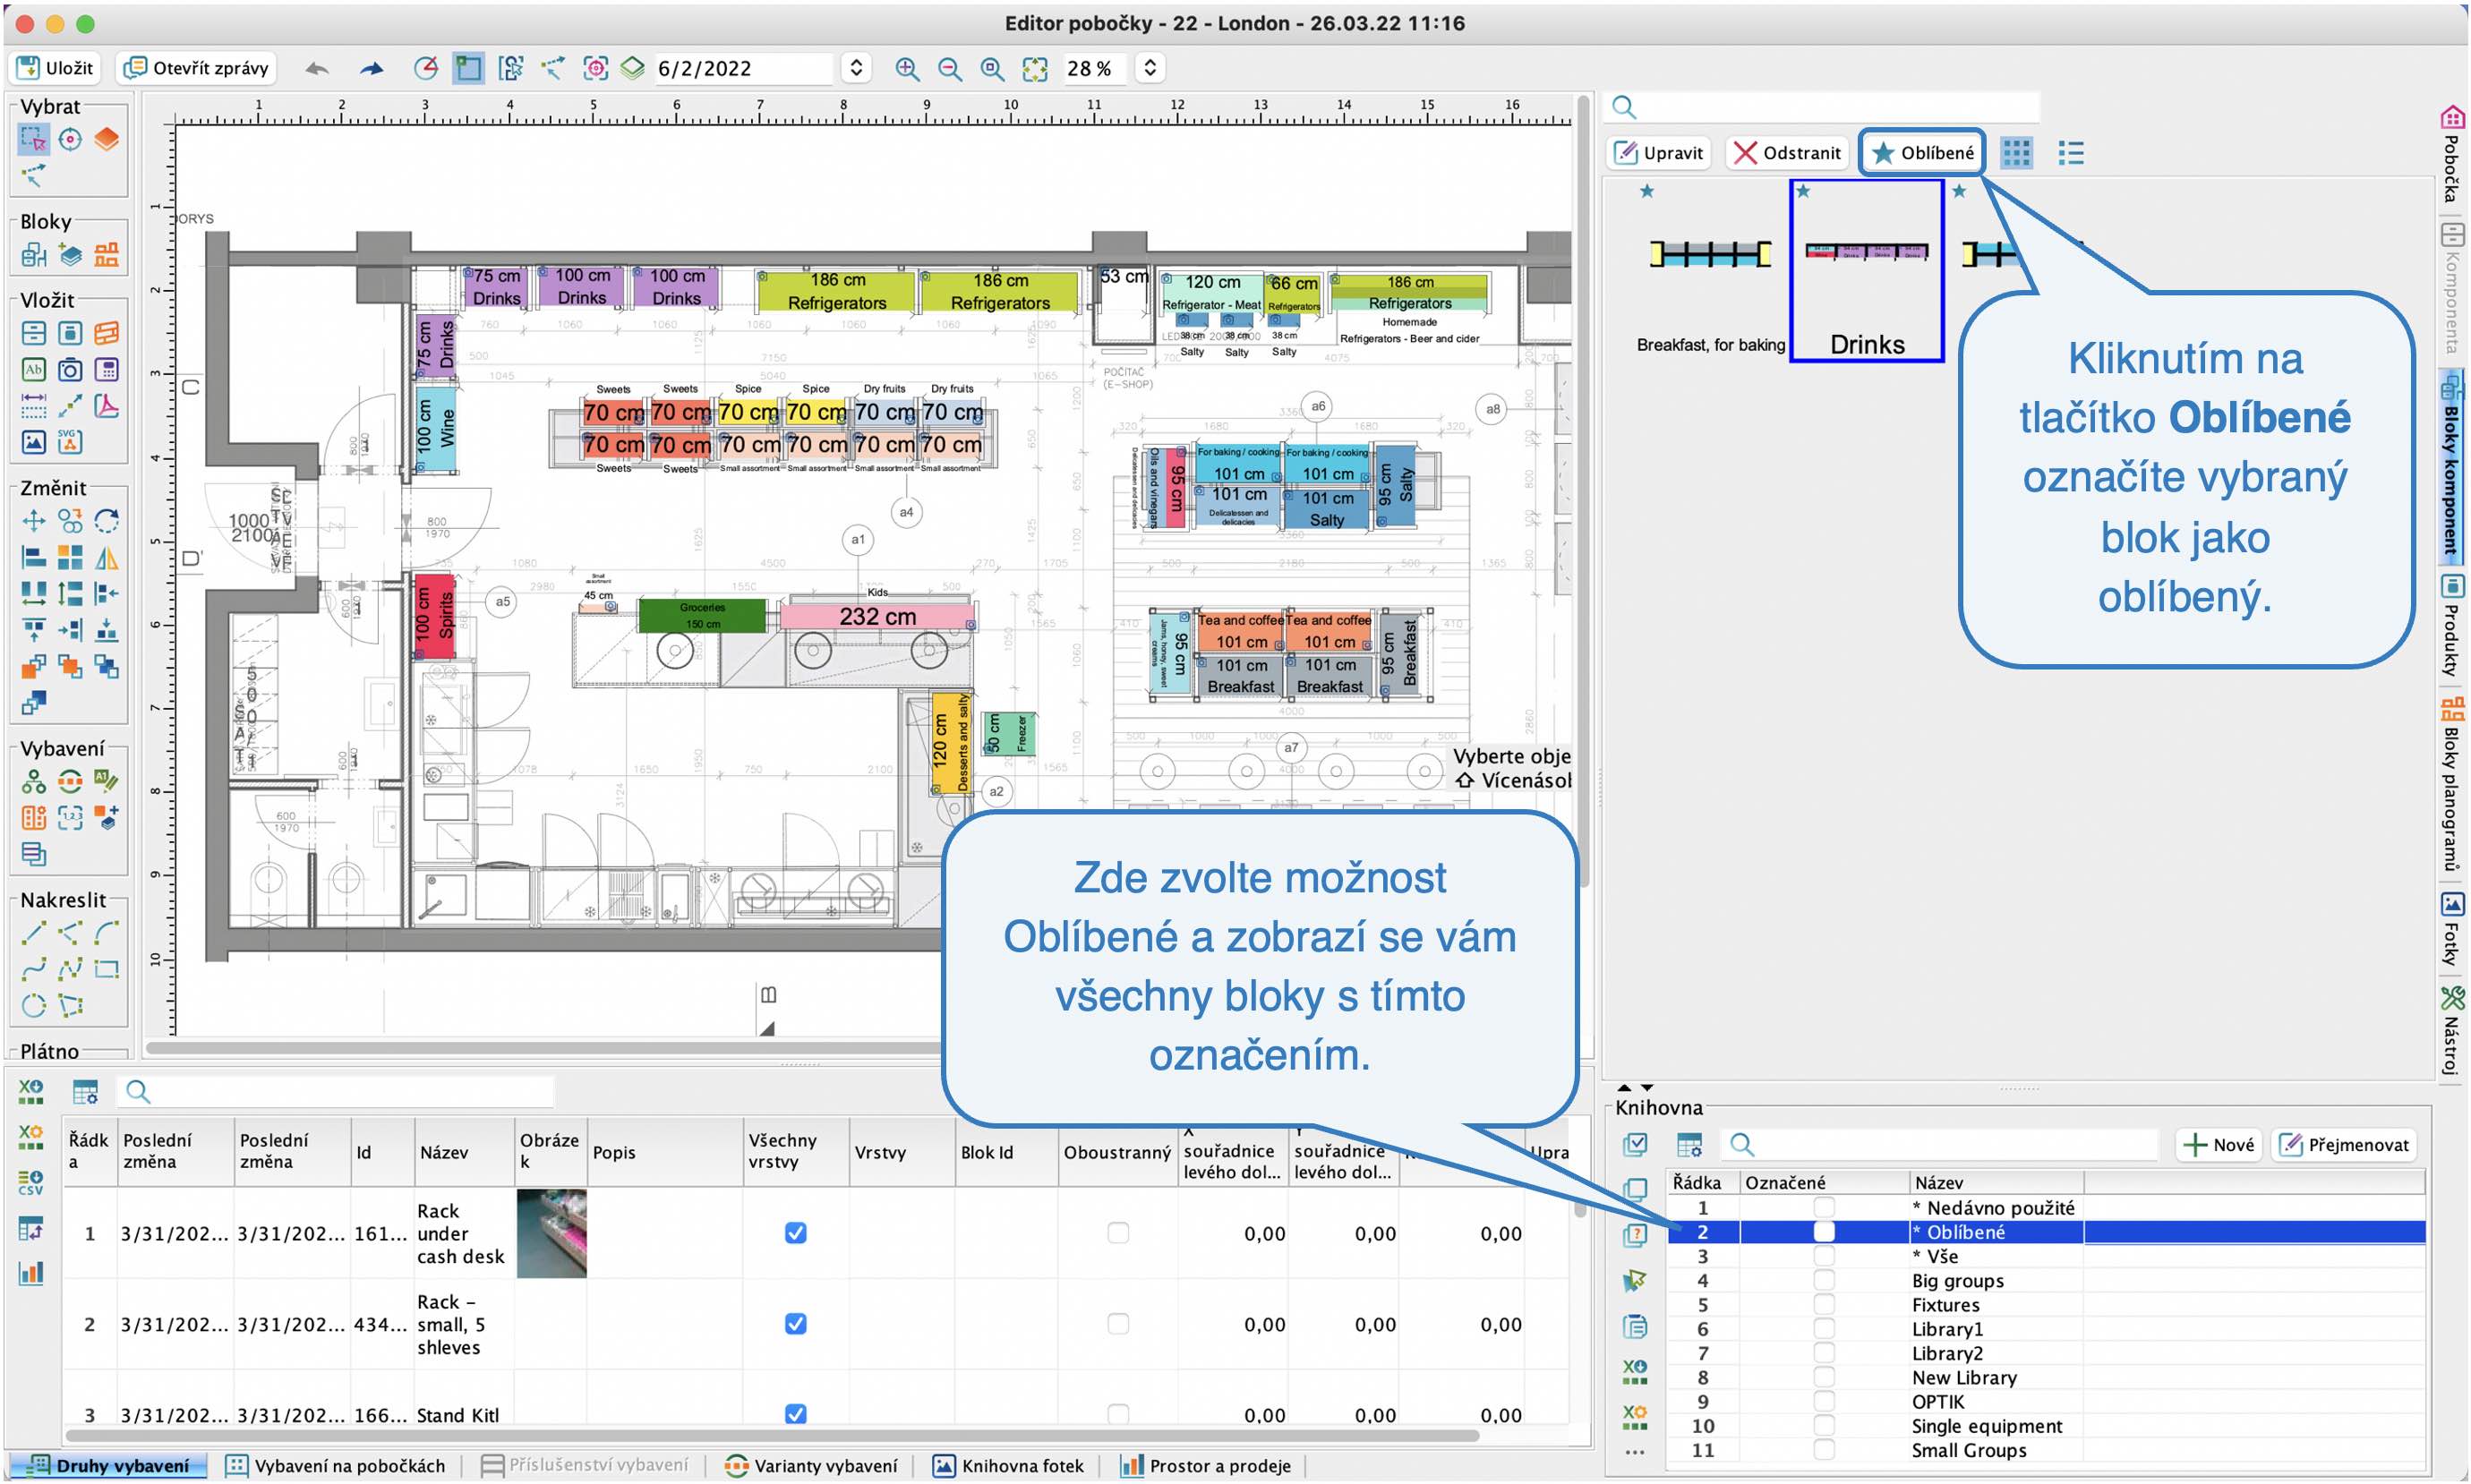The height and width of the screenshot is (1484, 2471).
Task: Click the layers icon next to date
Action: (632, 68)
